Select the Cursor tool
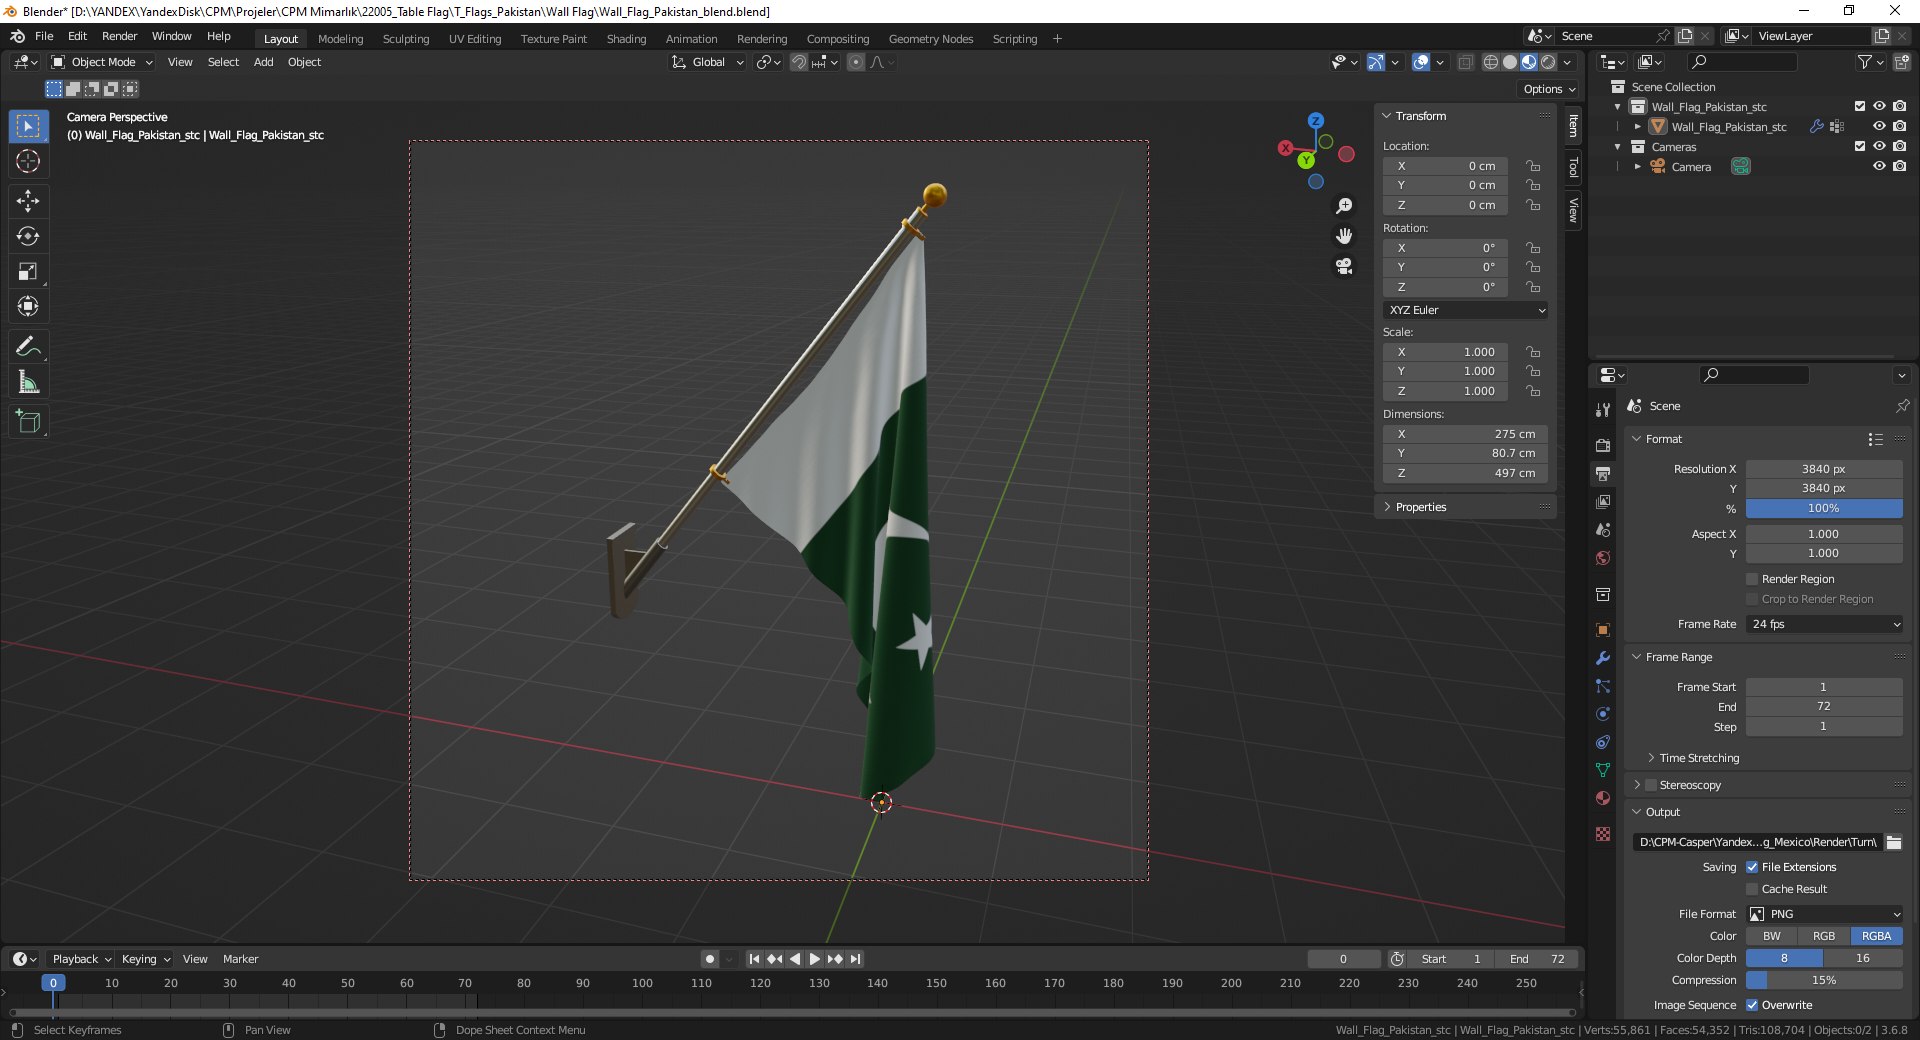 [28, 161]
